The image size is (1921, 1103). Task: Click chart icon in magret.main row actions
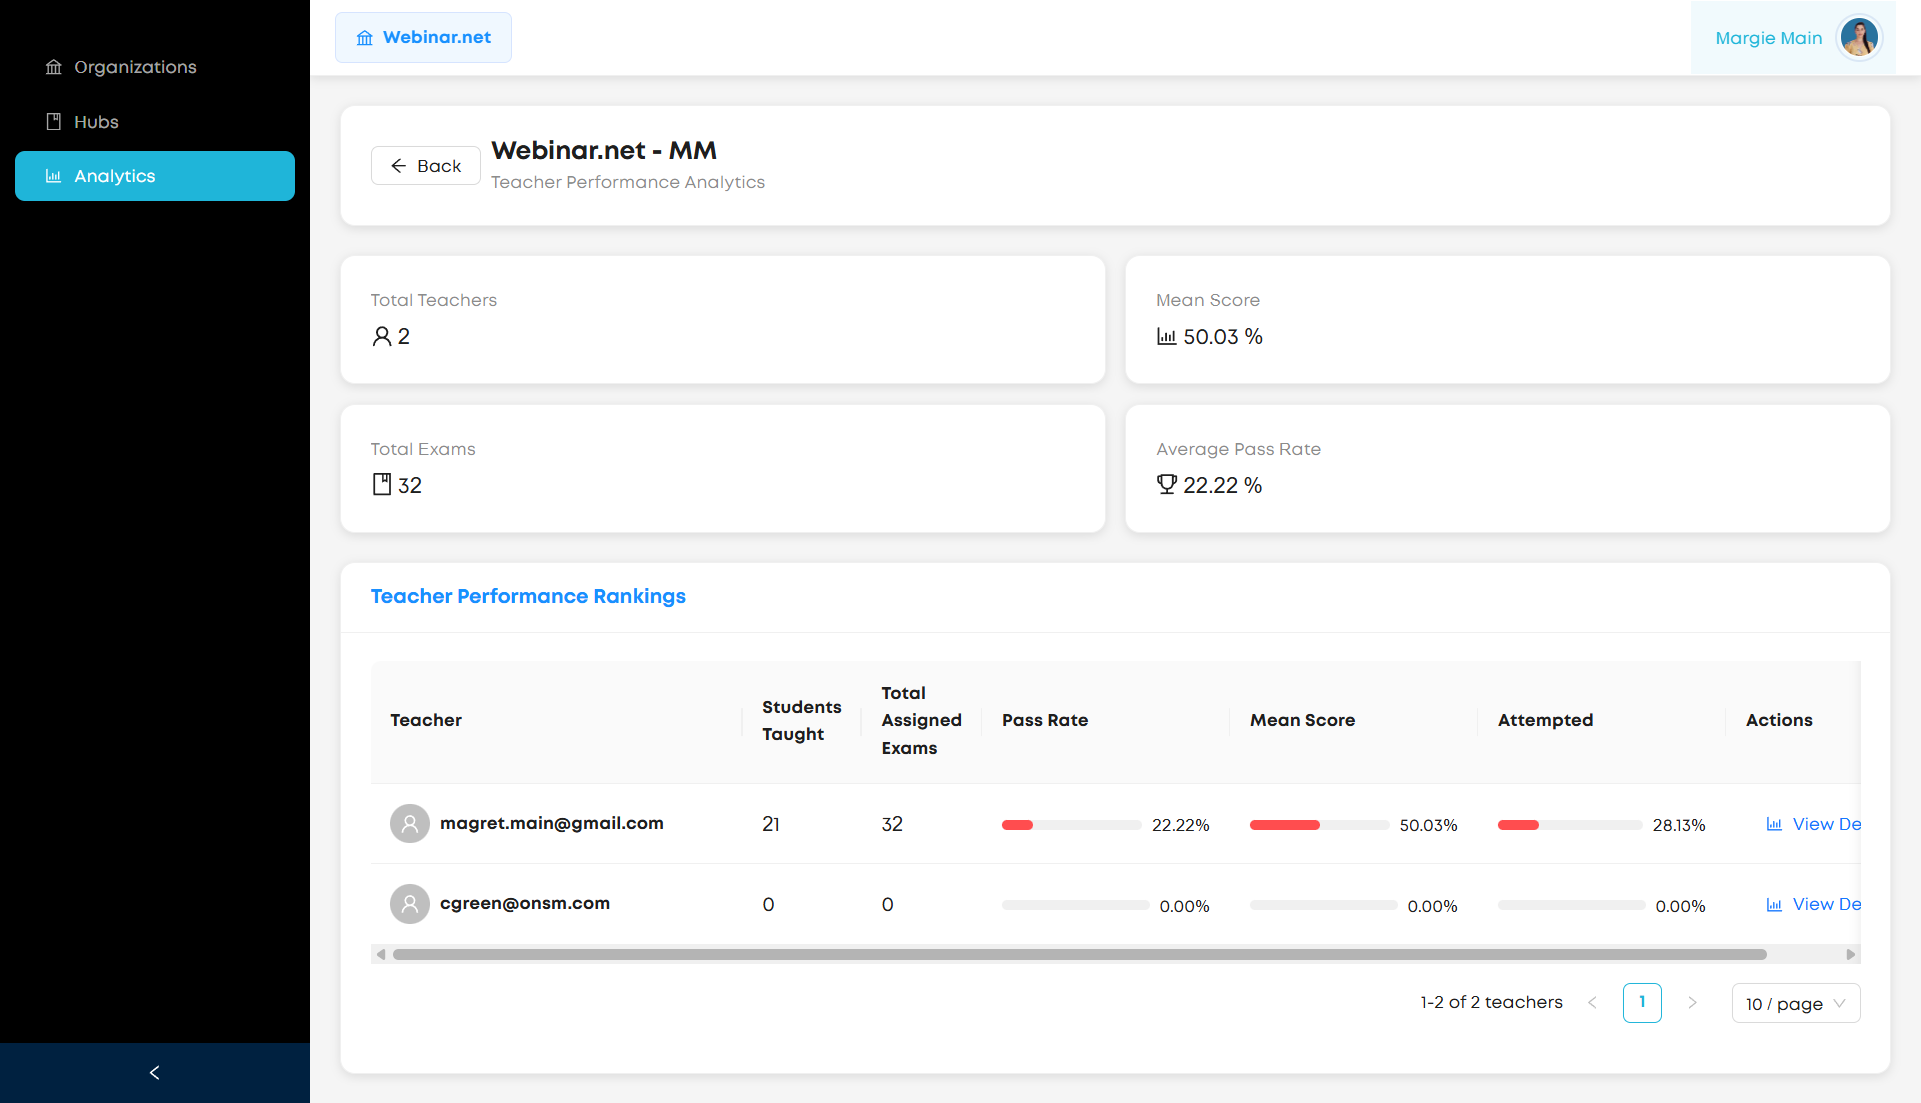tap(1774, 825)
